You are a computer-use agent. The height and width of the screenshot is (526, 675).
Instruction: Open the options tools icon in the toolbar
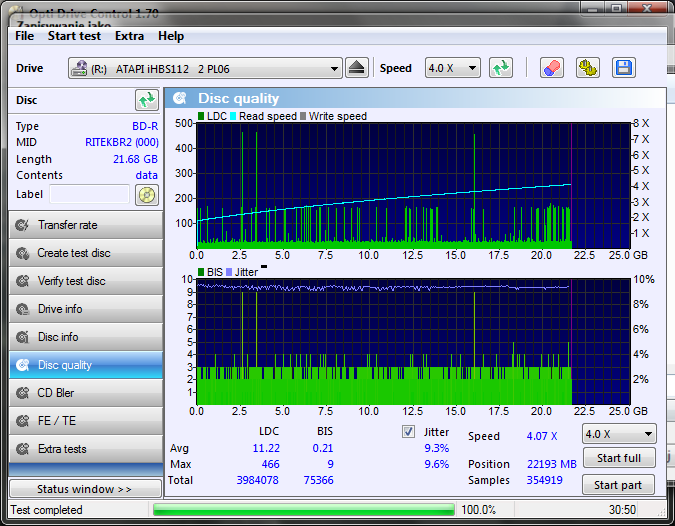tap(588, 68)
